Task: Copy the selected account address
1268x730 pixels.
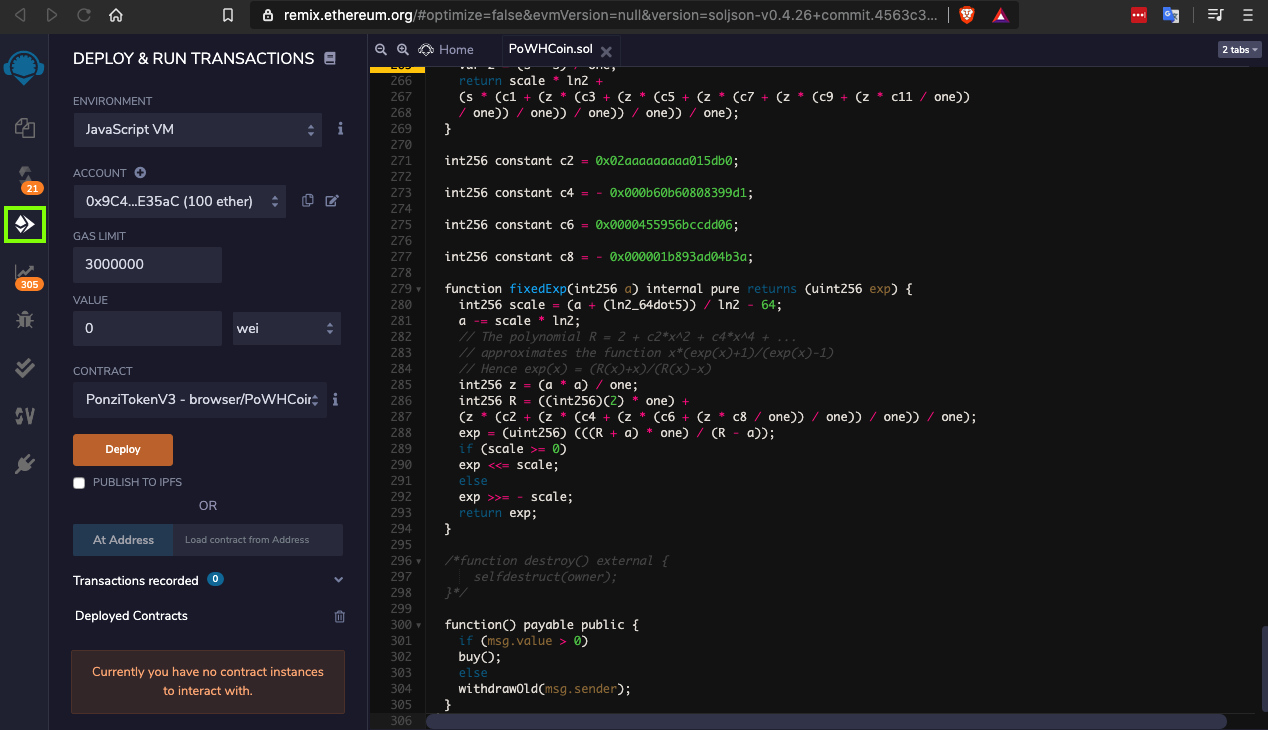Action: tap(308, 201)
